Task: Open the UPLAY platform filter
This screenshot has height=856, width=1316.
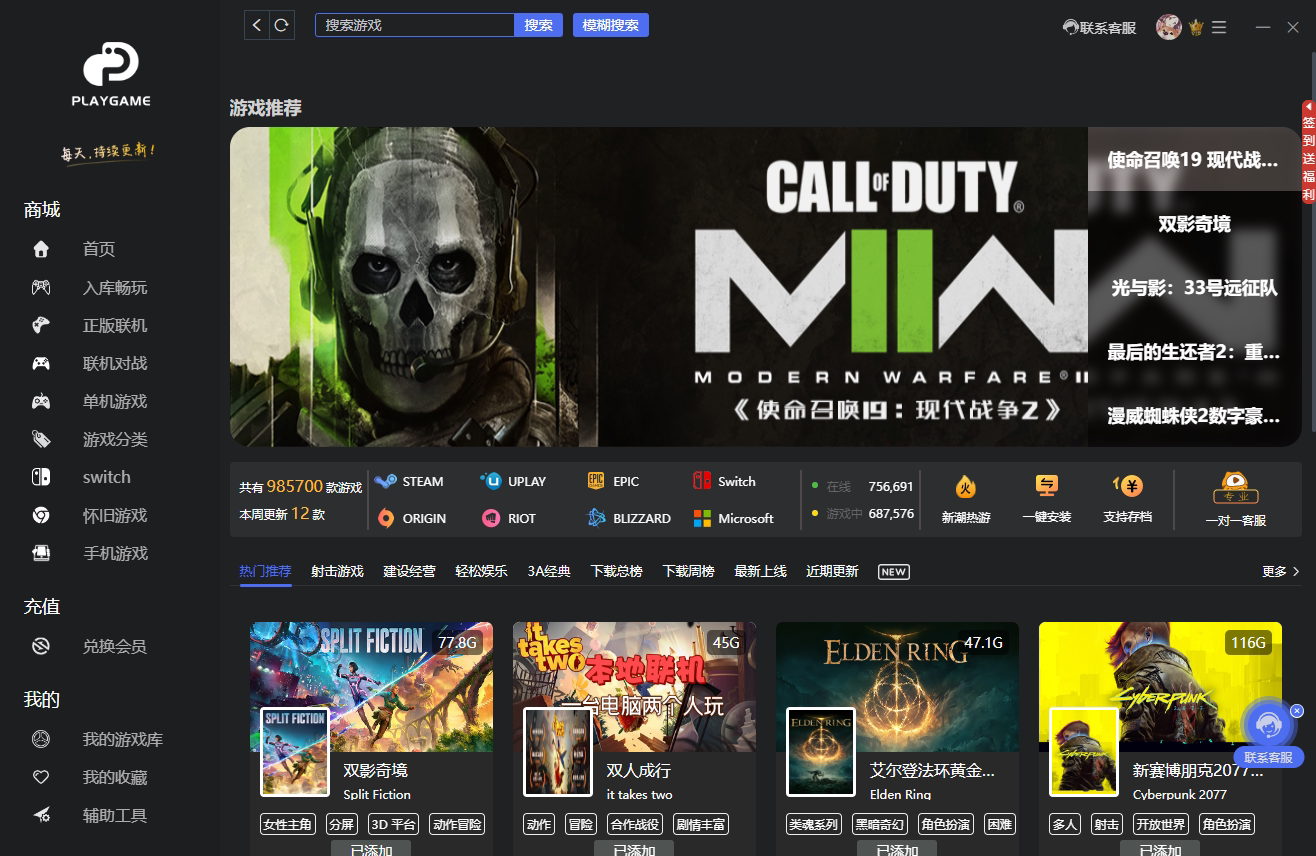Action: (513, 481)
